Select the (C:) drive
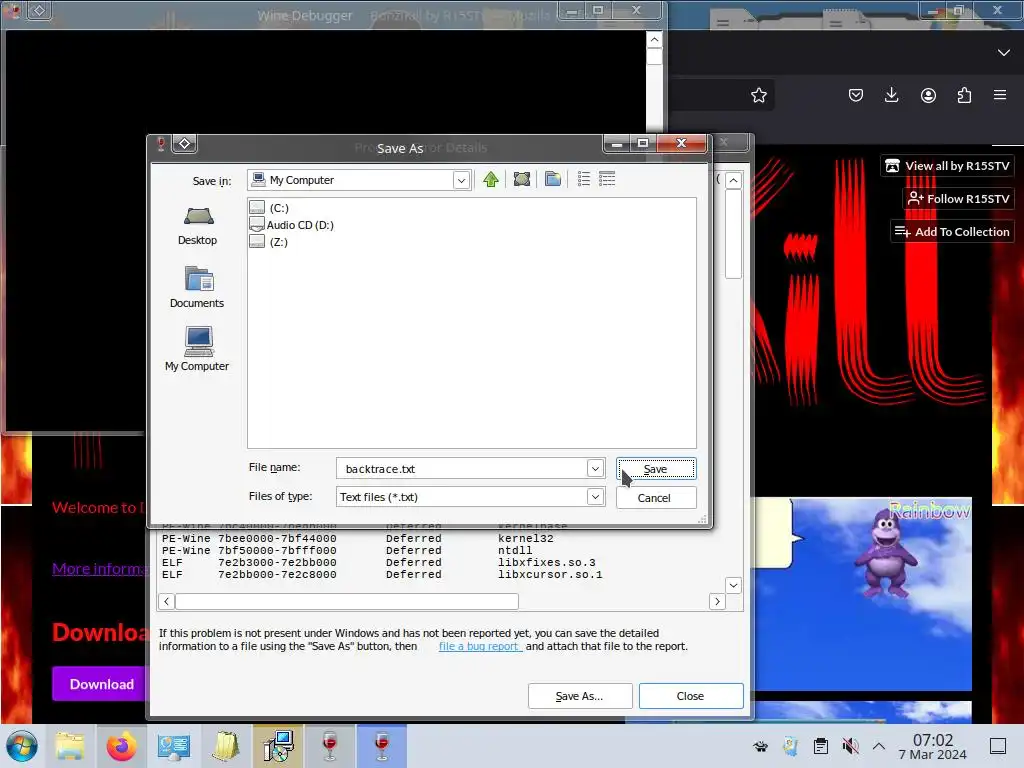This screenshot has height=768, width=1024. [x=269, y=208]
